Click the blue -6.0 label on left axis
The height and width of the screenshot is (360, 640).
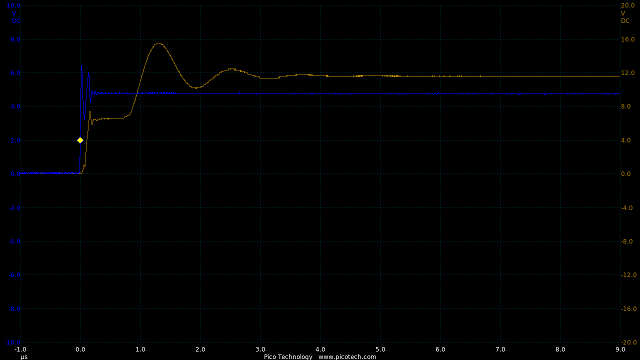14,275
